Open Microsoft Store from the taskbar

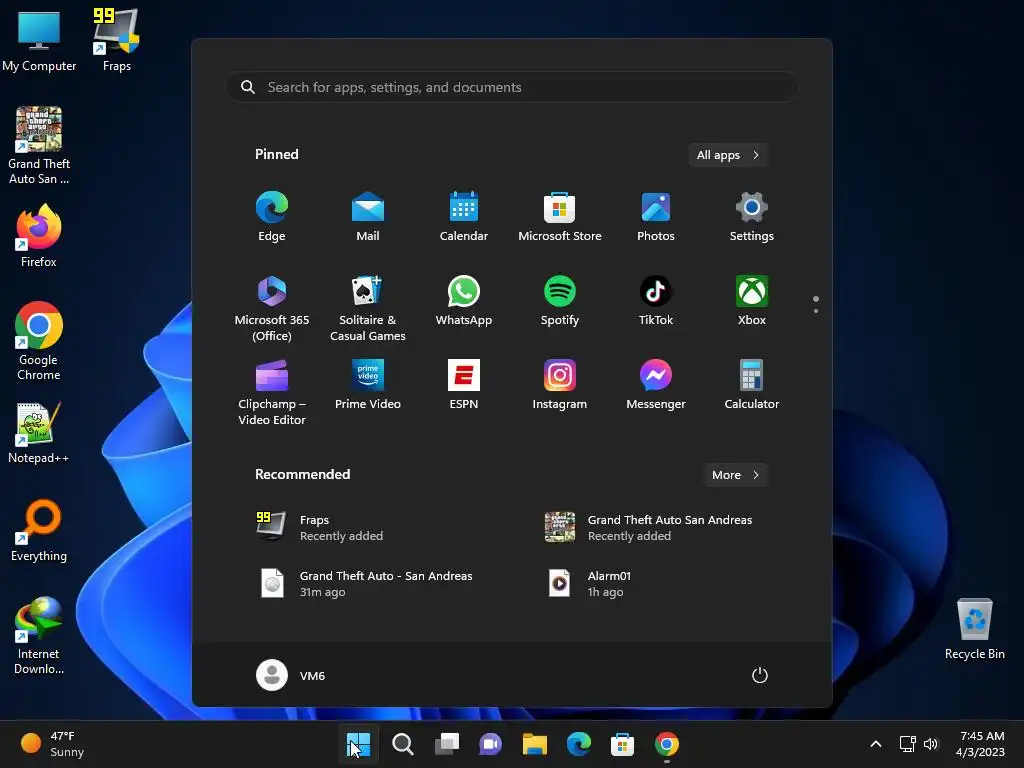point(622,744)
